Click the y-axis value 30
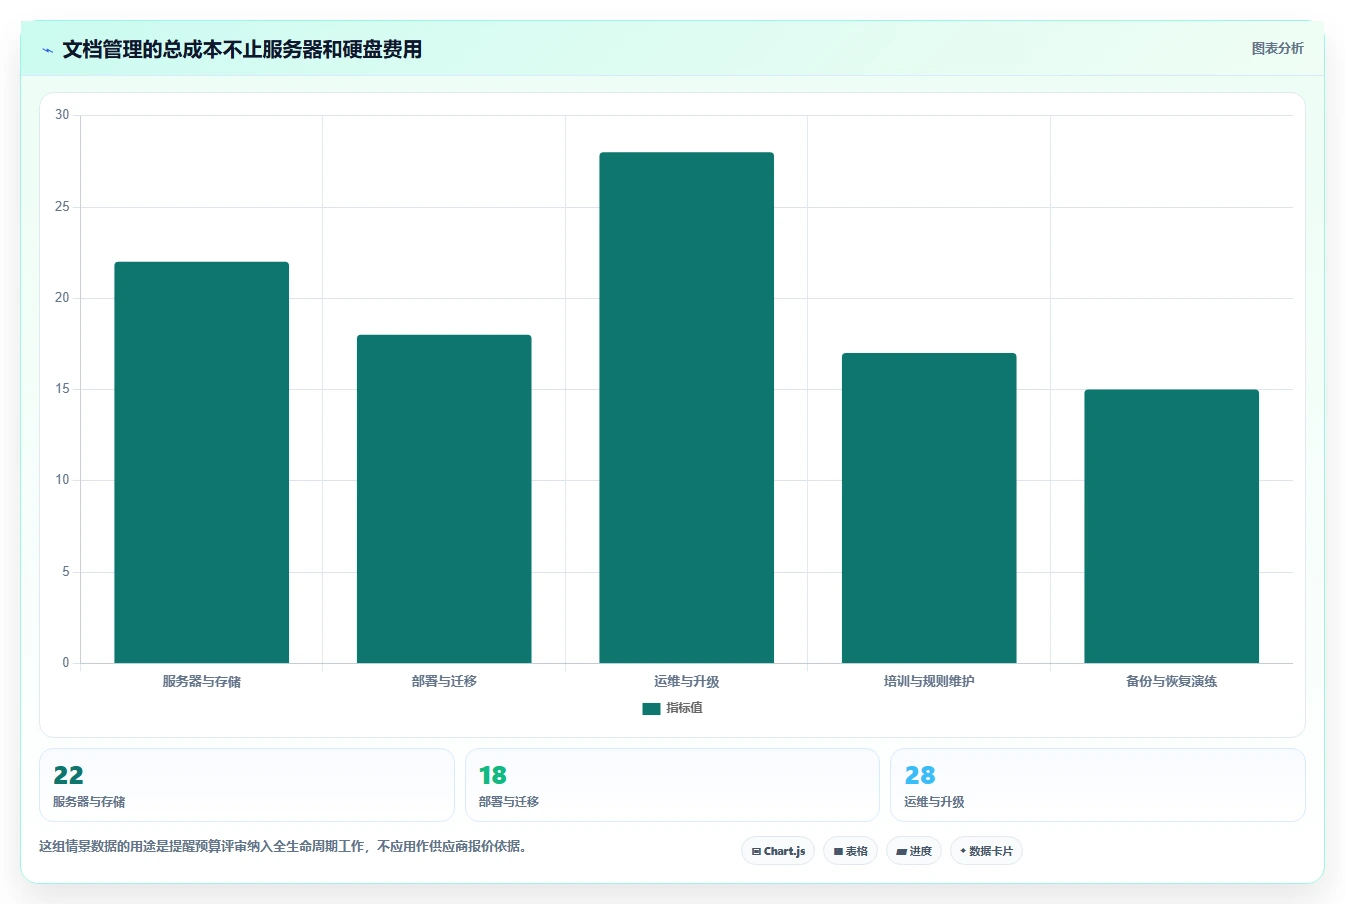1345x904 pixels. [62, 115]
